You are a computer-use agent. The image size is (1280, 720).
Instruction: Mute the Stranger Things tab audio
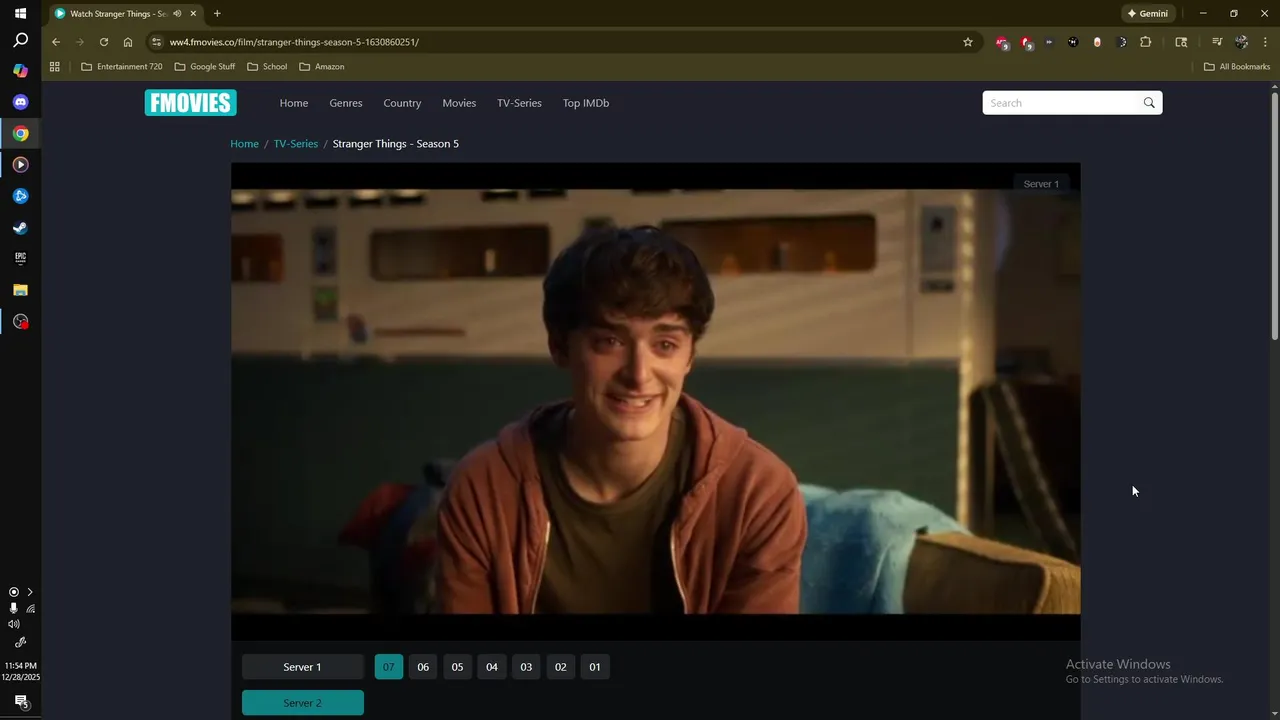point(177,13)
